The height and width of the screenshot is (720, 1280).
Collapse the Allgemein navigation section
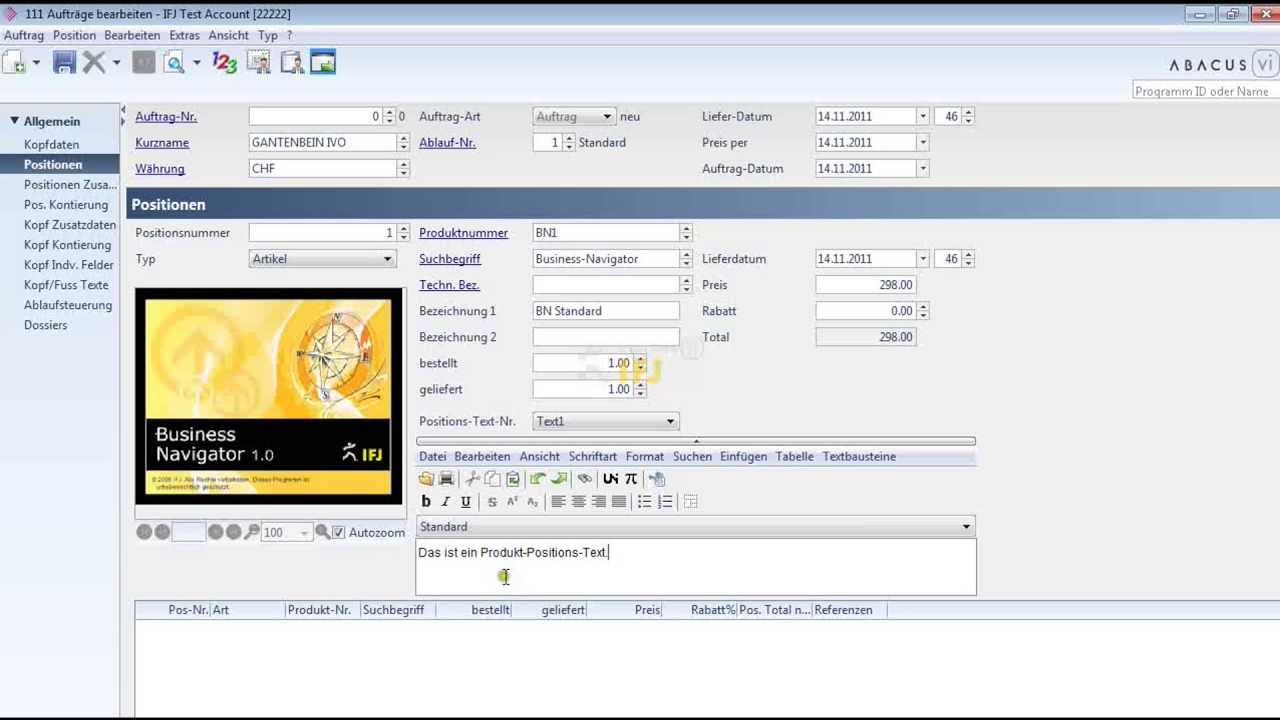coord(14,121)
